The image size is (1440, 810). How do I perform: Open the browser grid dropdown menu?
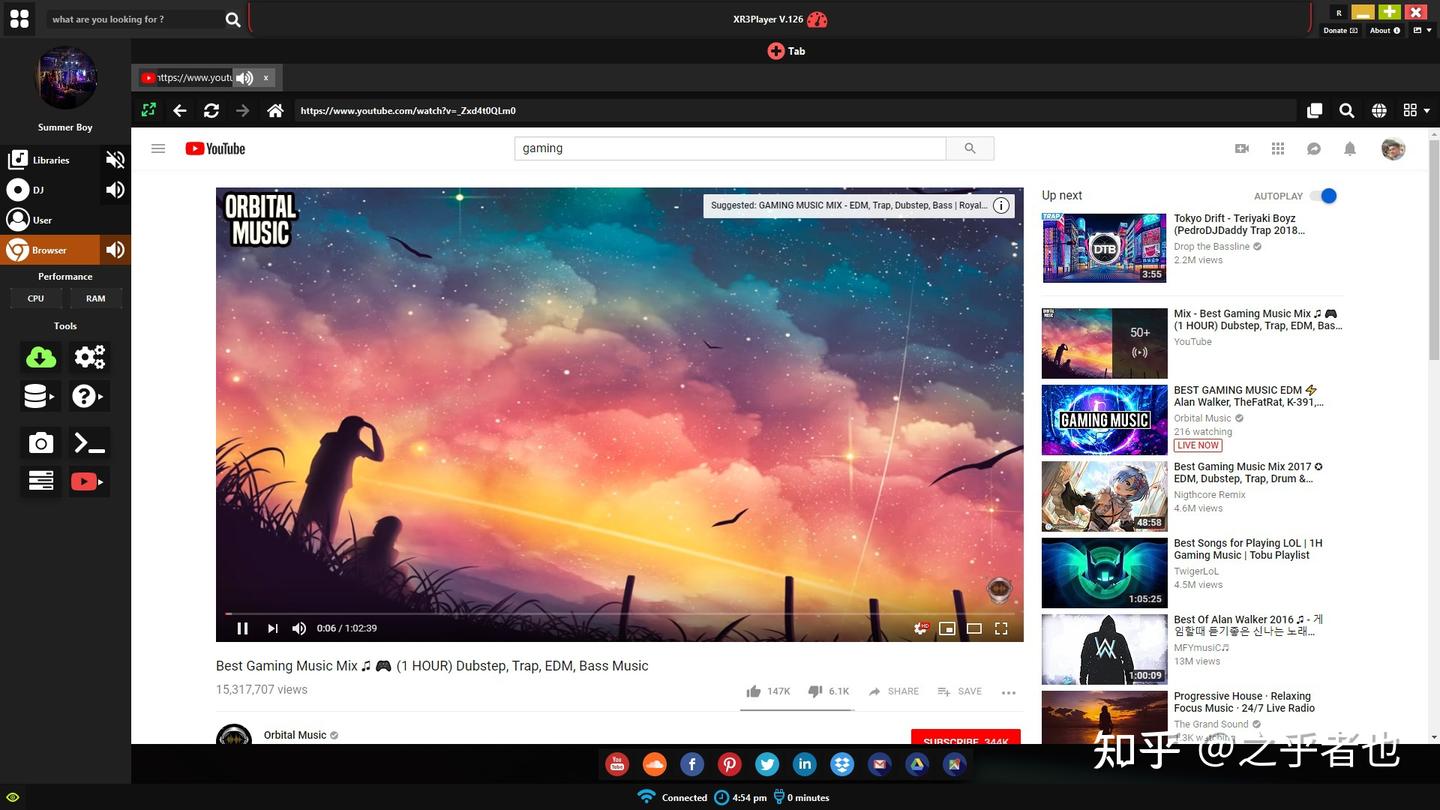click(x=1416, y=111)
